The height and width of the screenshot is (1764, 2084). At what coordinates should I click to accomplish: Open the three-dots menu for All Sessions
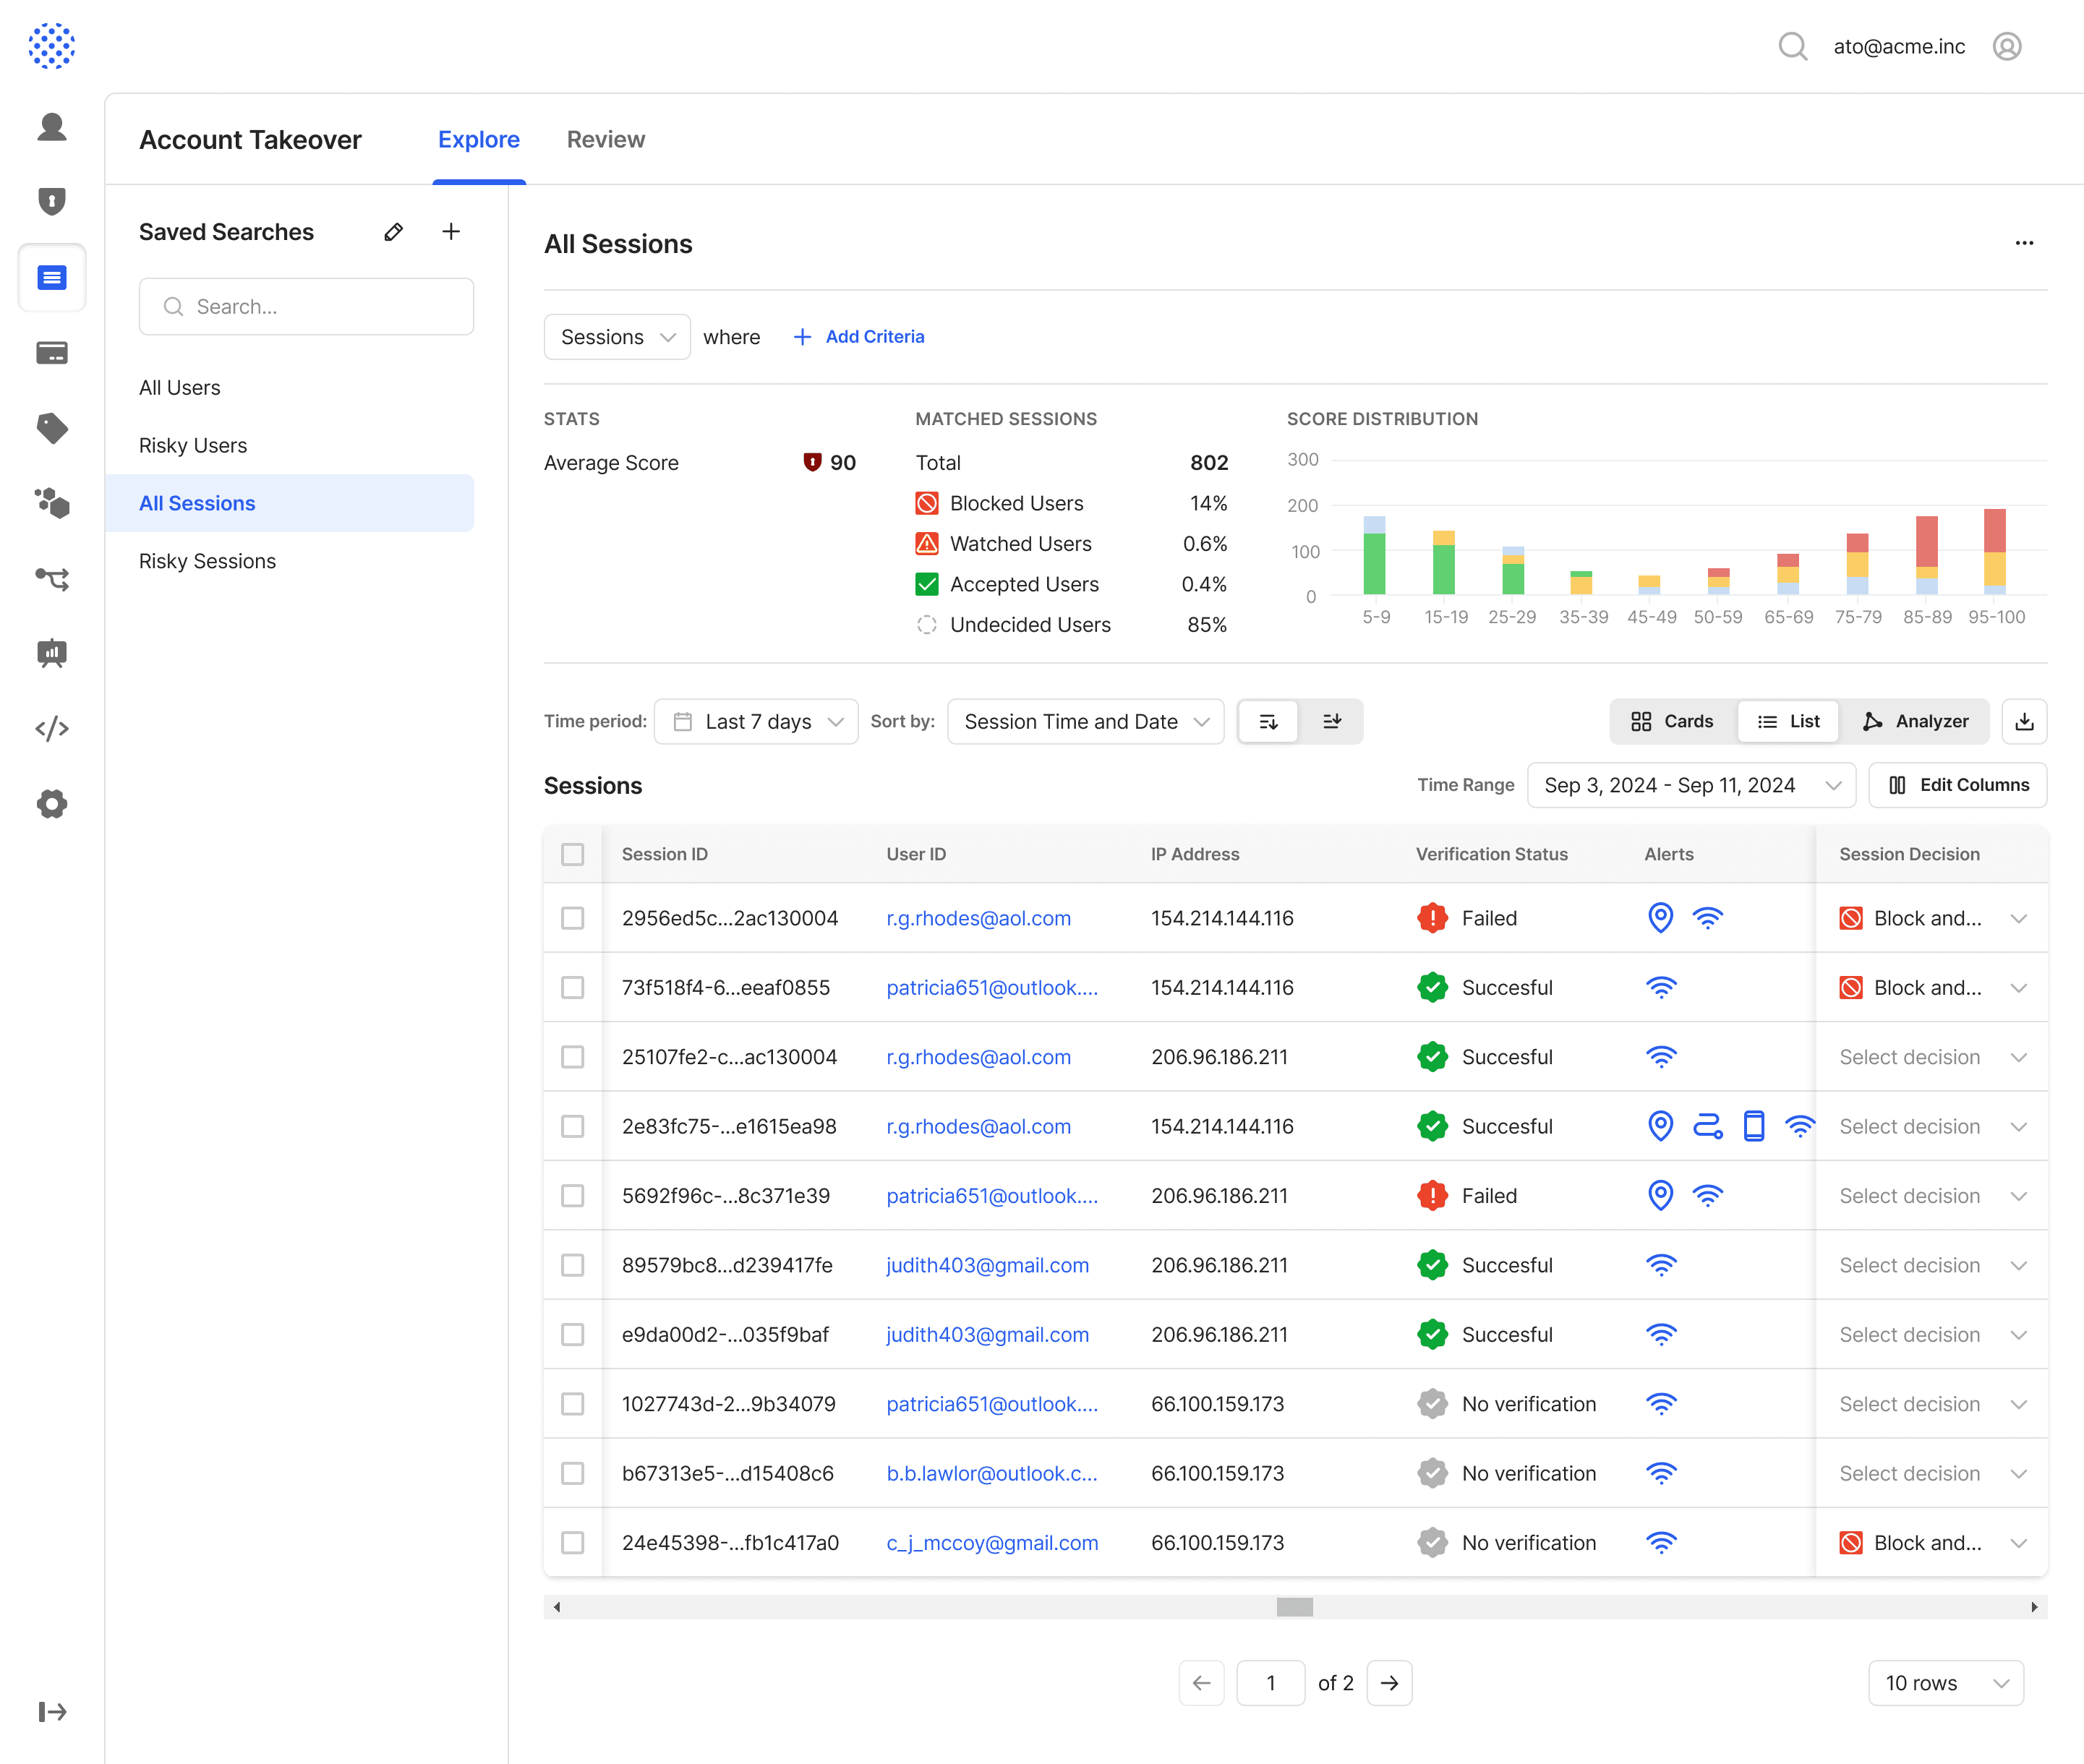[2024, 243]
